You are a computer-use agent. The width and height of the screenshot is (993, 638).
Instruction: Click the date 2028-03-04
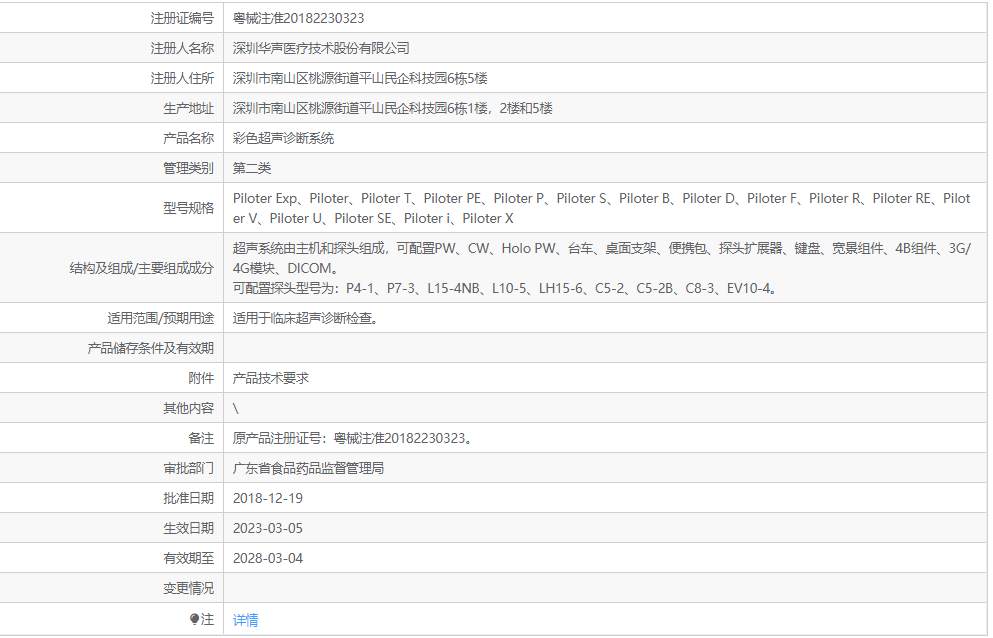tap(268, 558)
